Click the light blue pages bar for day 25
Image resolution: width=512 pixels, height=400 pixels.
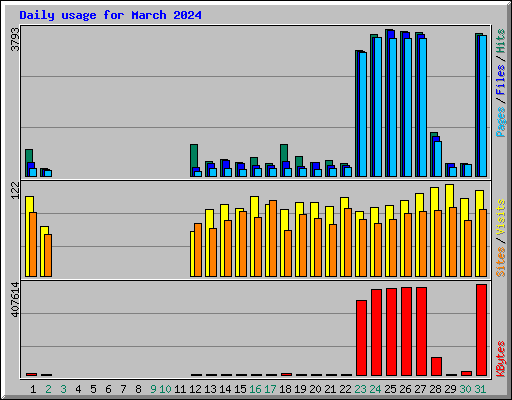(x=393, y=107)
